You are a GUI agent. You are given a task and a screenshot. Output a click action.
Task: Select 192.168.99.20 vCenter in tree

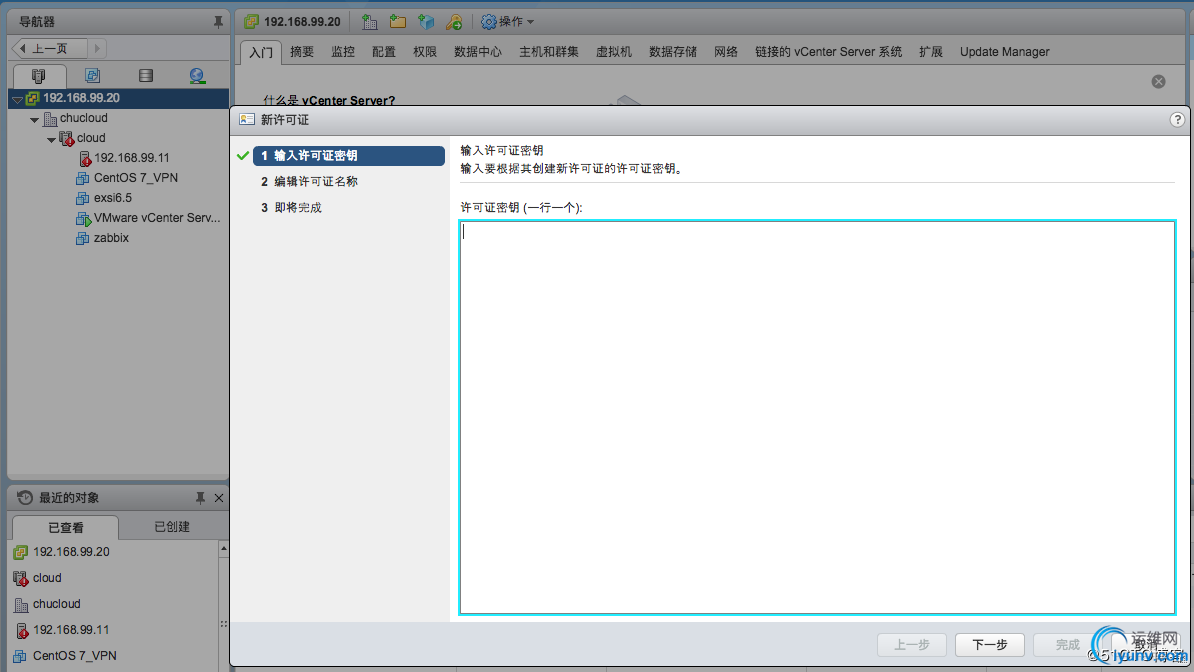tap(81, 98)
